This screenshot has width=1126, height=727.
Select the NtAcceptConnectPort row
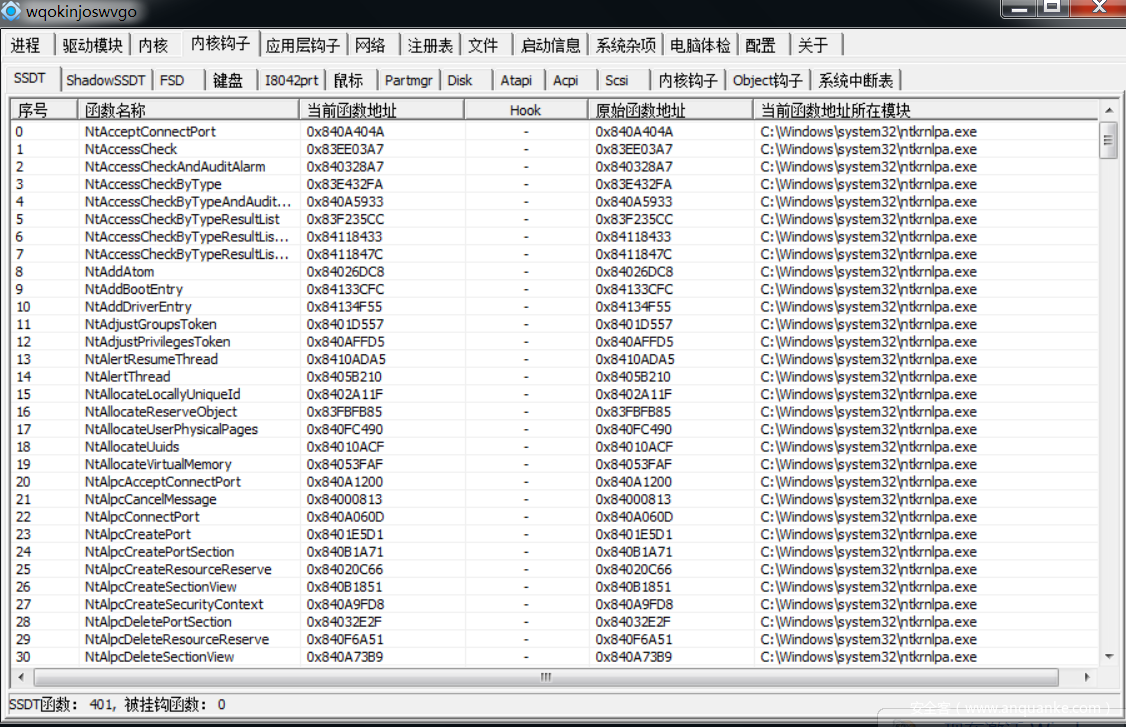[x=150, y=132]
